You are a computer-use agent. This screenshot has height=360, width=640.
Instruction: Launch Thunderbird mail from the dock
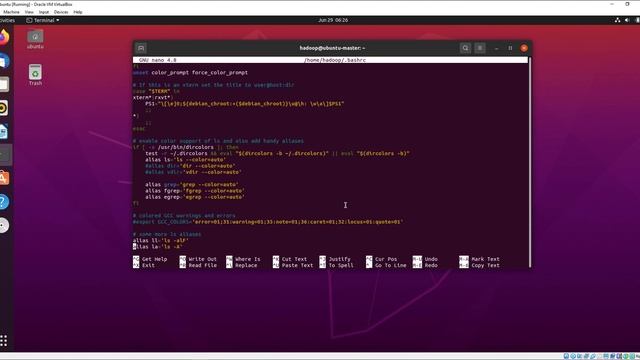click(x=3, y=61)
